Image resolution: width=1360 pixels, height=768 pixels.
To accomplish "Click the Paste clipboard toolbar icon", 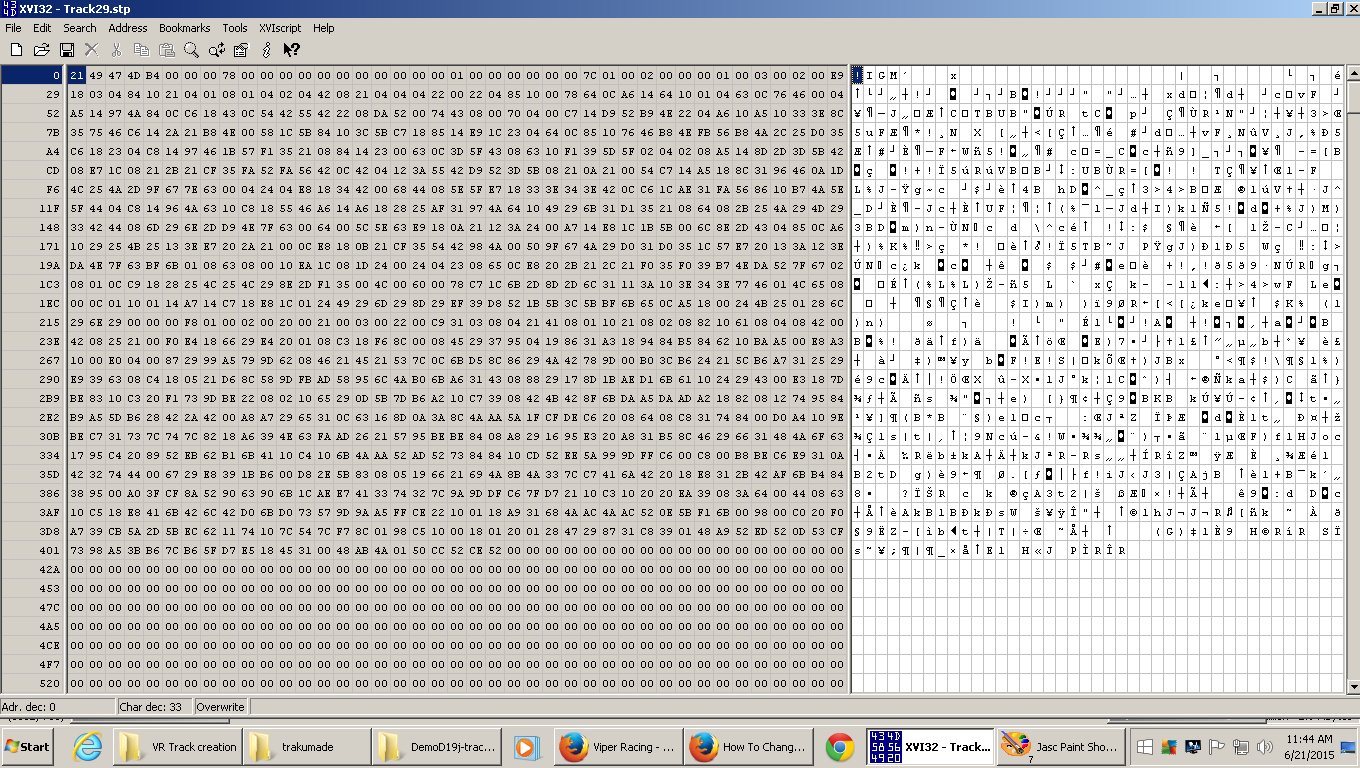I will tap(166, 49).
